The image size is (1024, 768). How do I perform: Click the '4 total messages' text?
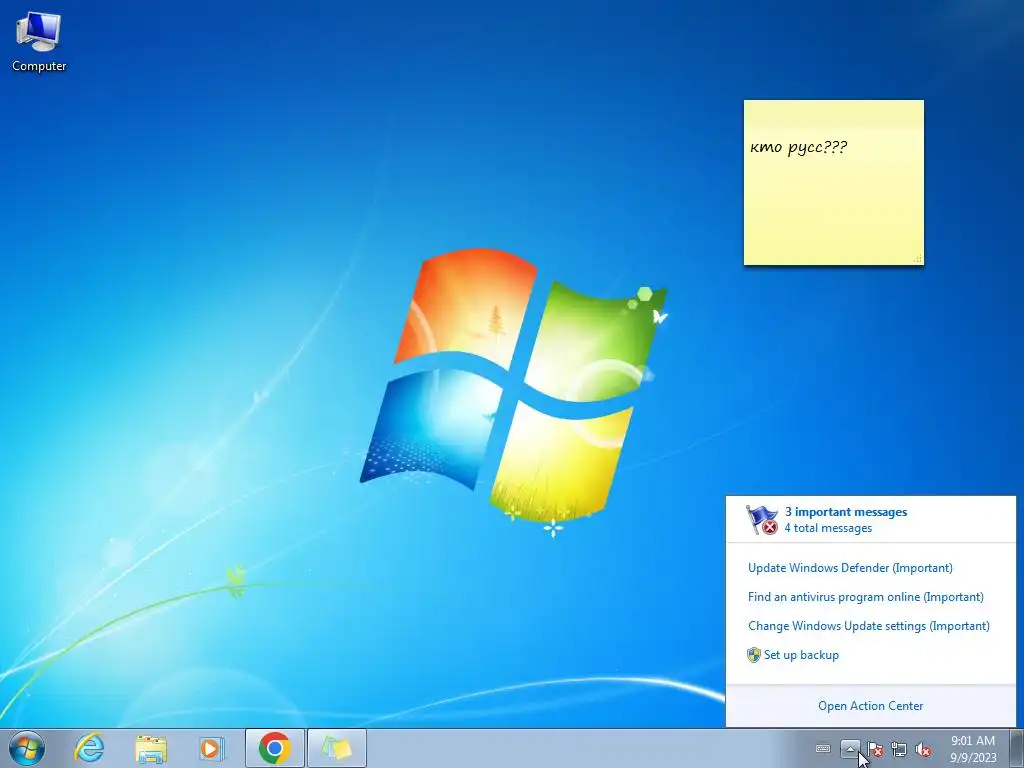[828, 528]
